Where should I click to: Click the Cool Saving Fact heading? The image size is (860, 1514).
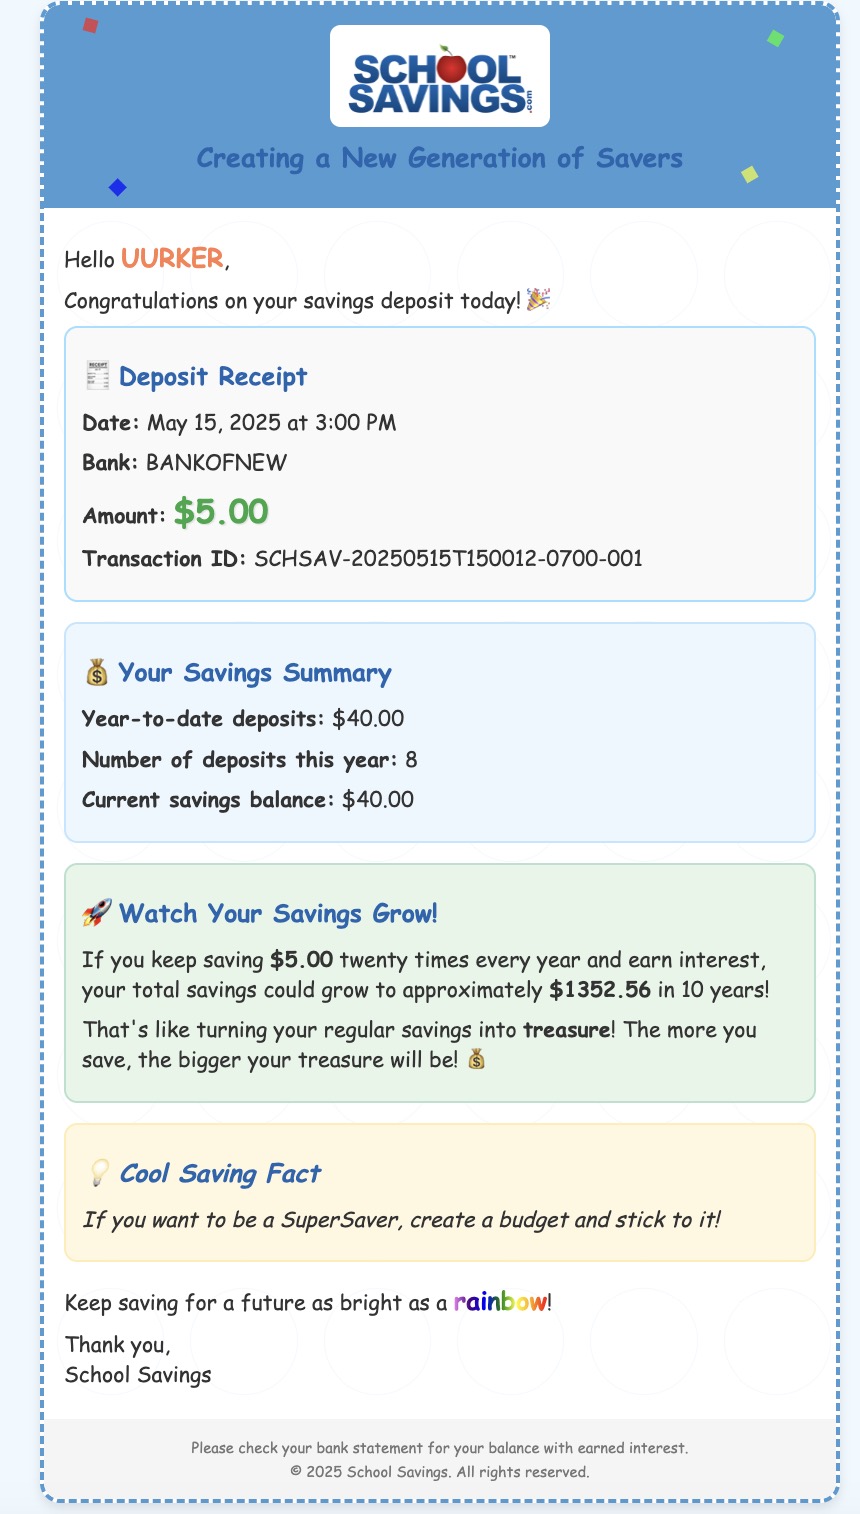coord(220,1173)
